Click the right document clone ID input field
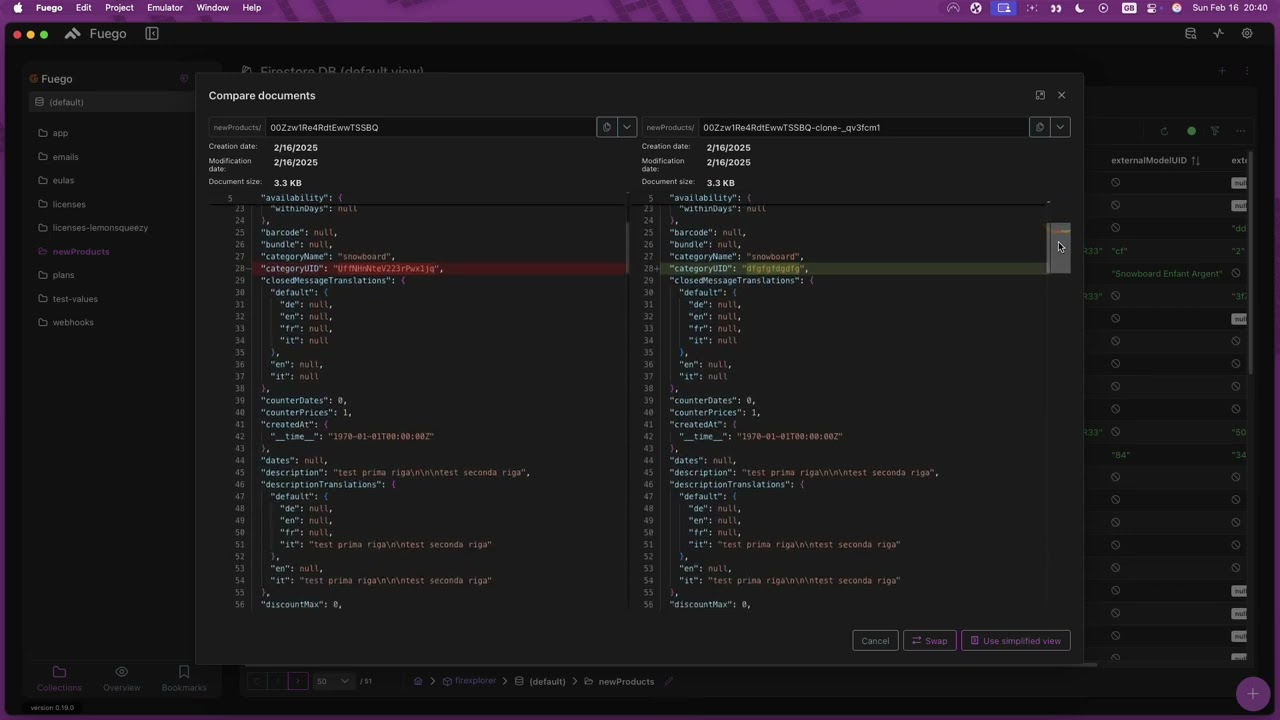The image size is (1280, 720). pos(863,127)
